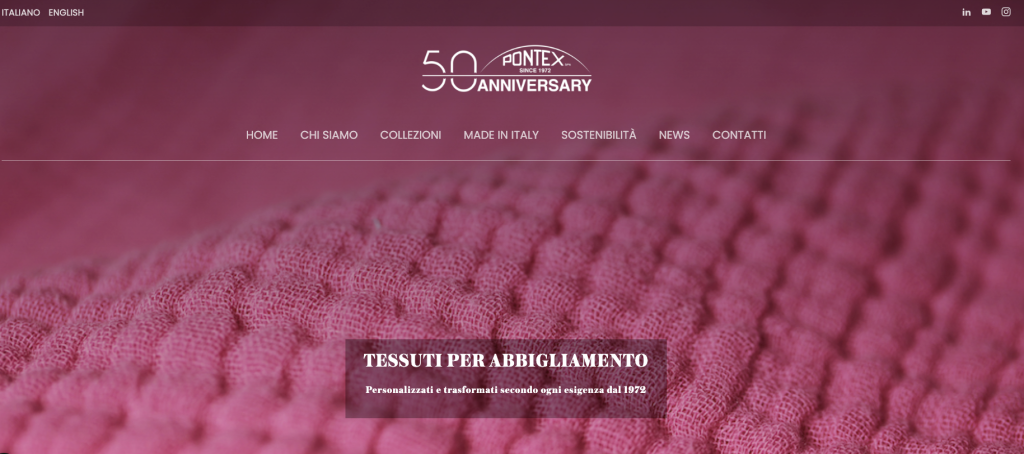Click the divider line under navigation
1024x454 pixels.
click(x=505, y=160)
